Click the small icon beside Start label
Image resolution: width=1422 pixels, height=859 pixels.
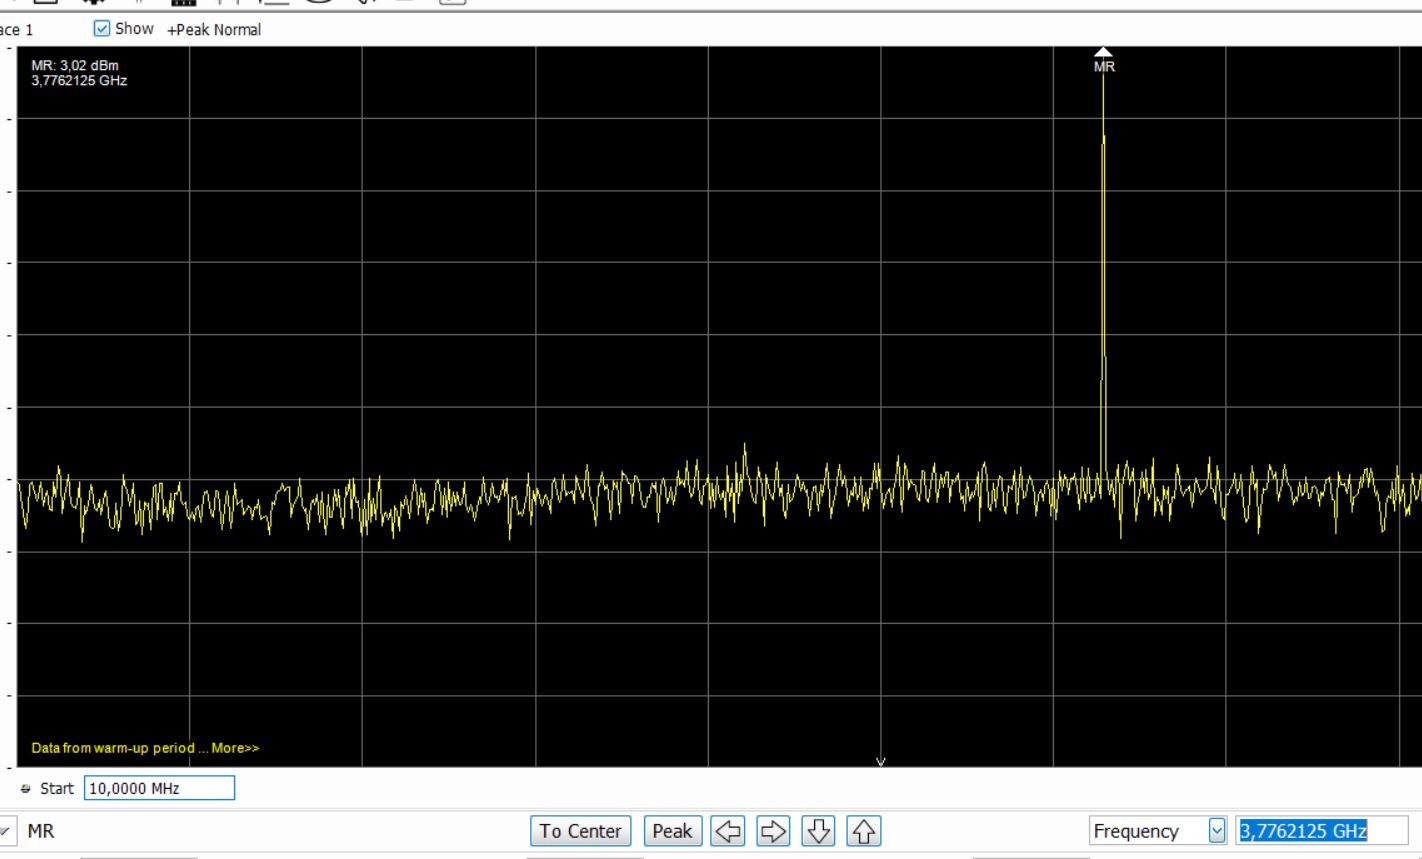[x=26, y=789]
